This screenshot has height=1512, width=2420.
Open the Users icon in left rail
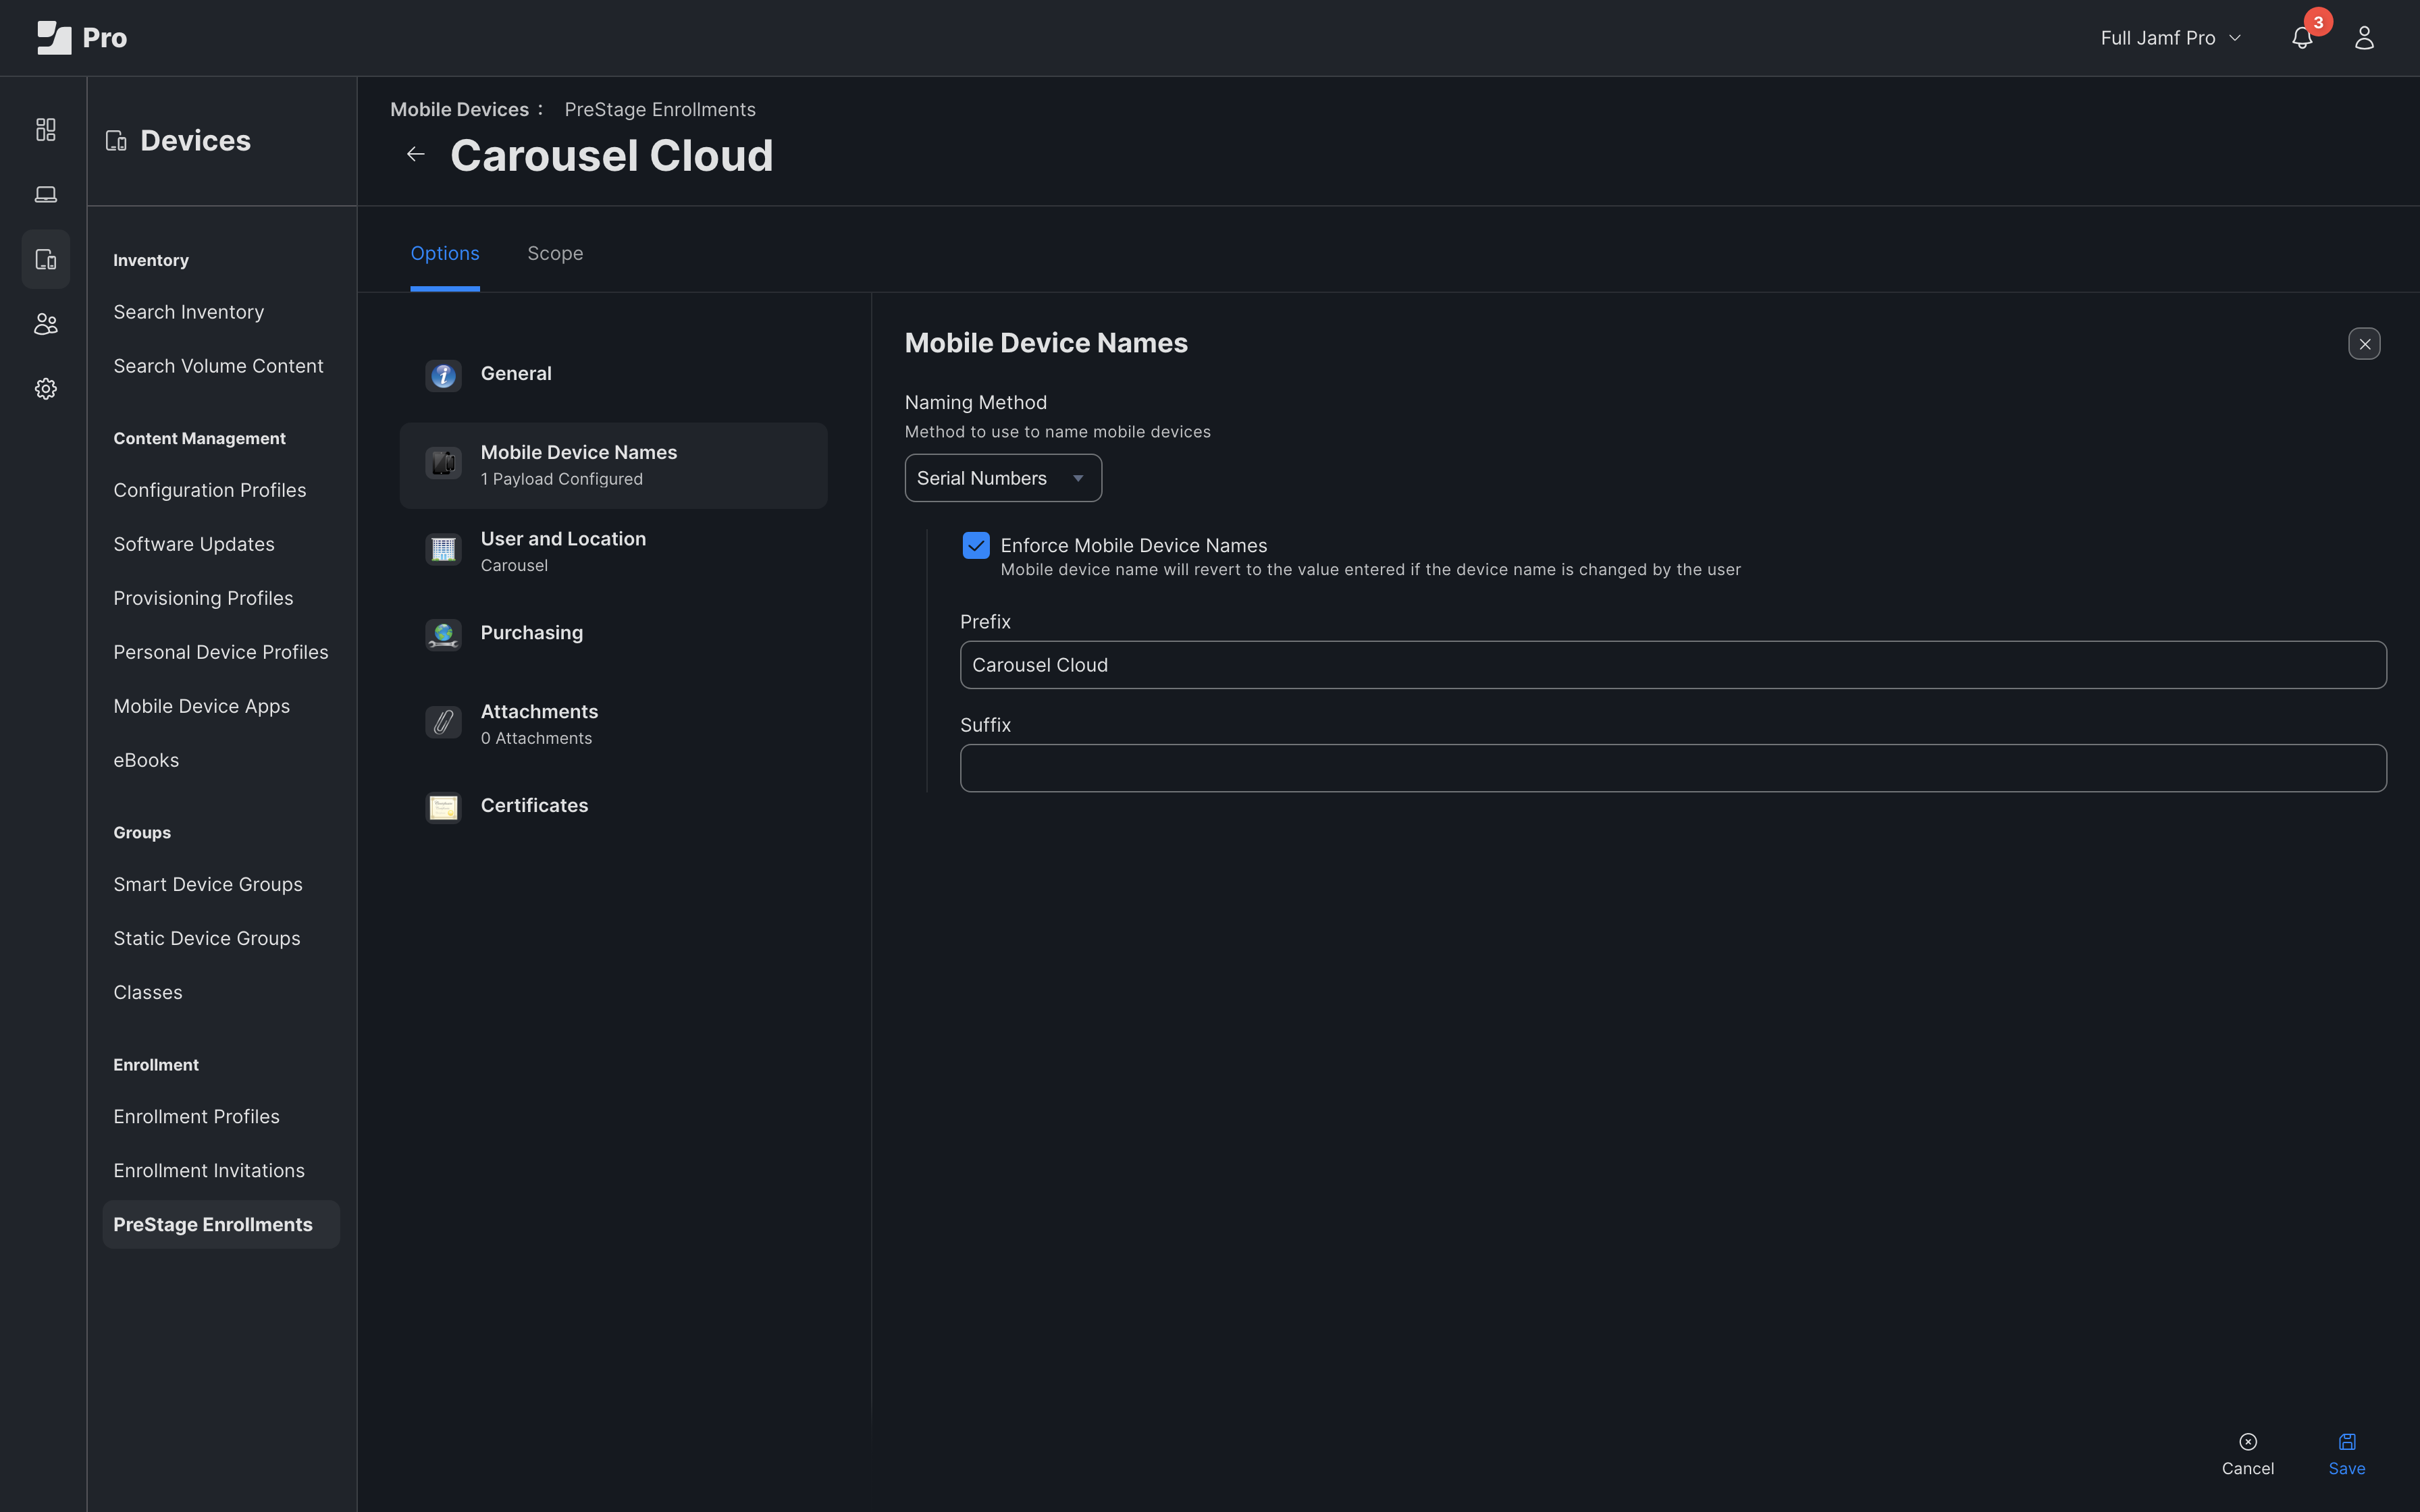point(46,324)
